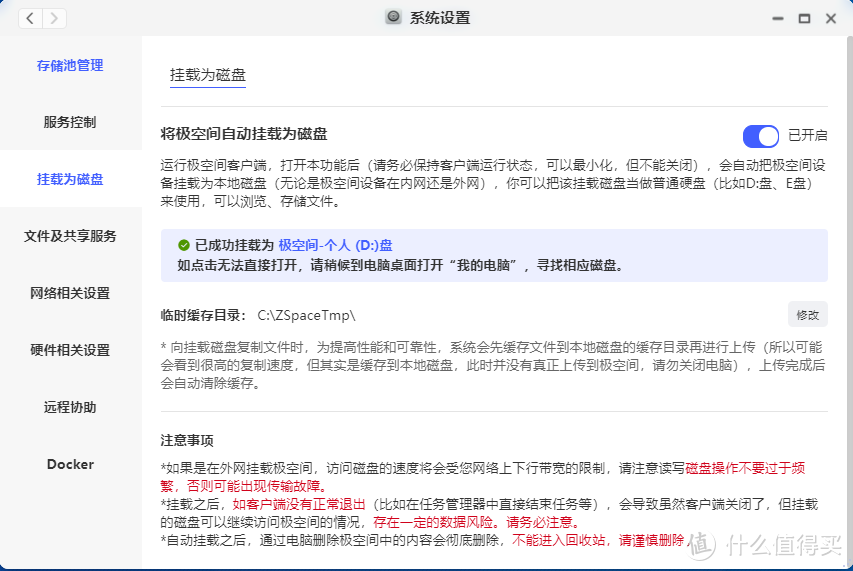Open the 极空间-个人 (D:)盘 link
The image size is (853, 571).
335,244
